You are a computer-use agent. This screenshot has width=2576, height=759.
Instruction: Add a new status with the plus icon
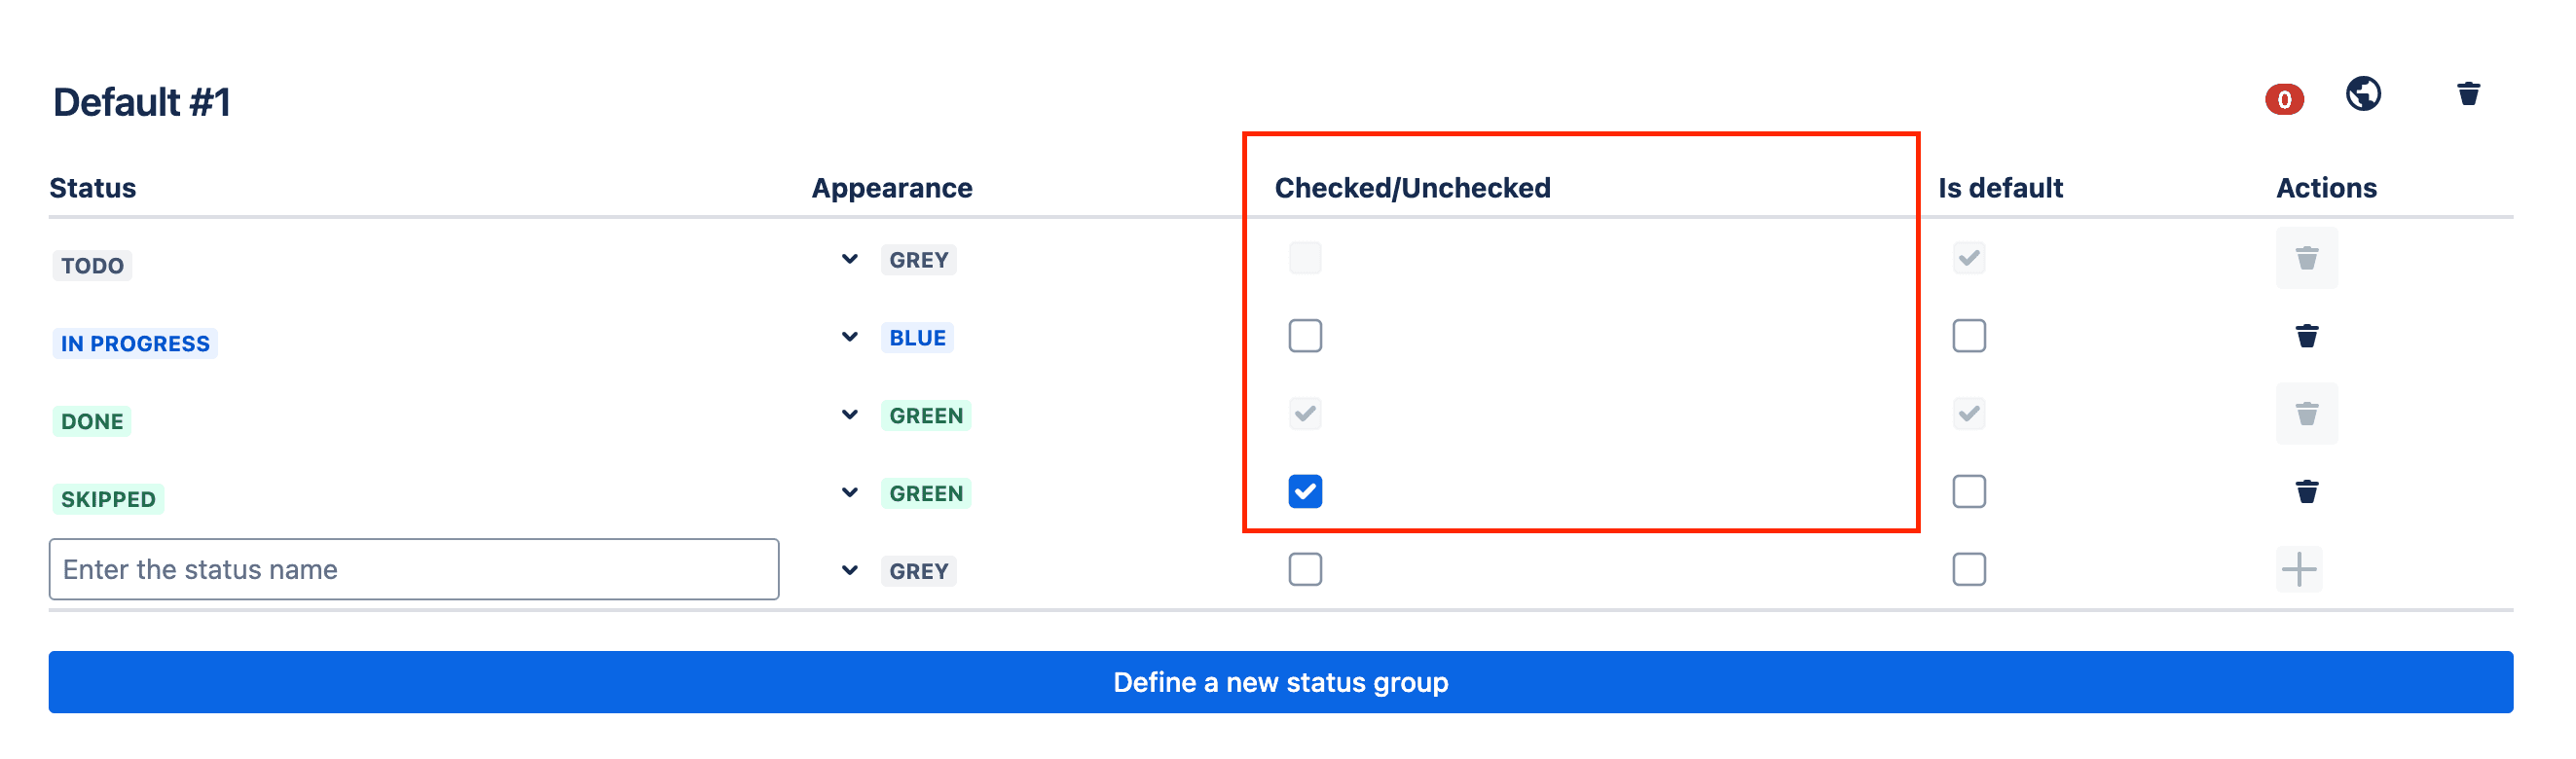tap(2300, 569)
